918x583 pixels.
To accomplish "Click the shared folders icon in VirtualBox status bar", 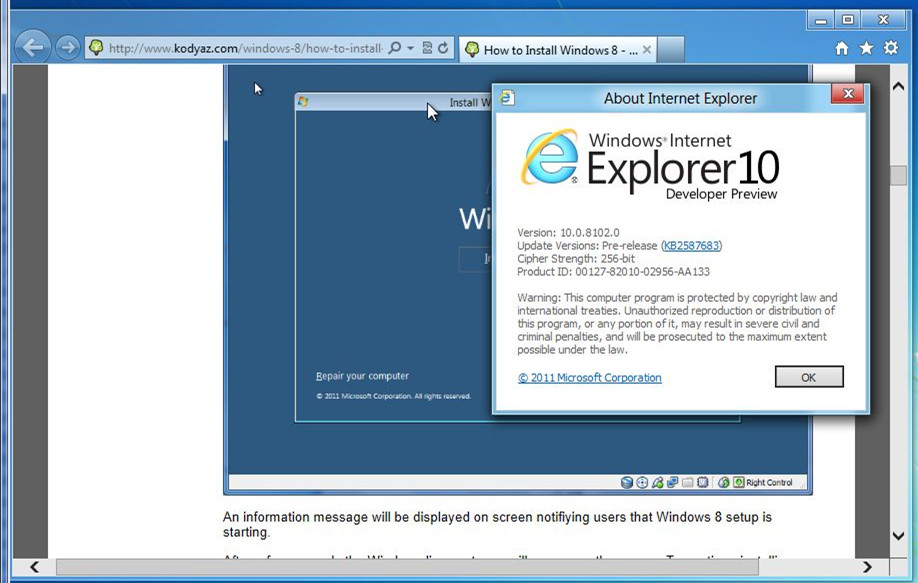I will (x=687, y=482).
